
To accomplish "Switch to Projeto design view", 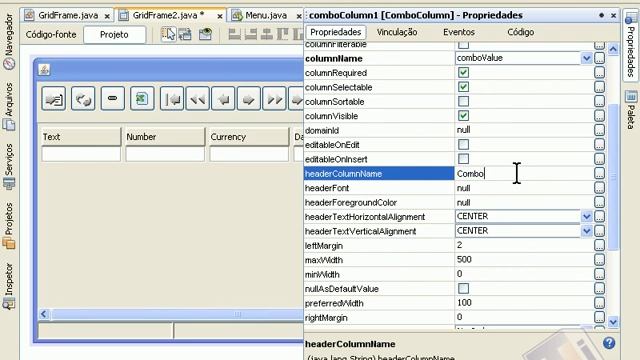I will point(114,35).
